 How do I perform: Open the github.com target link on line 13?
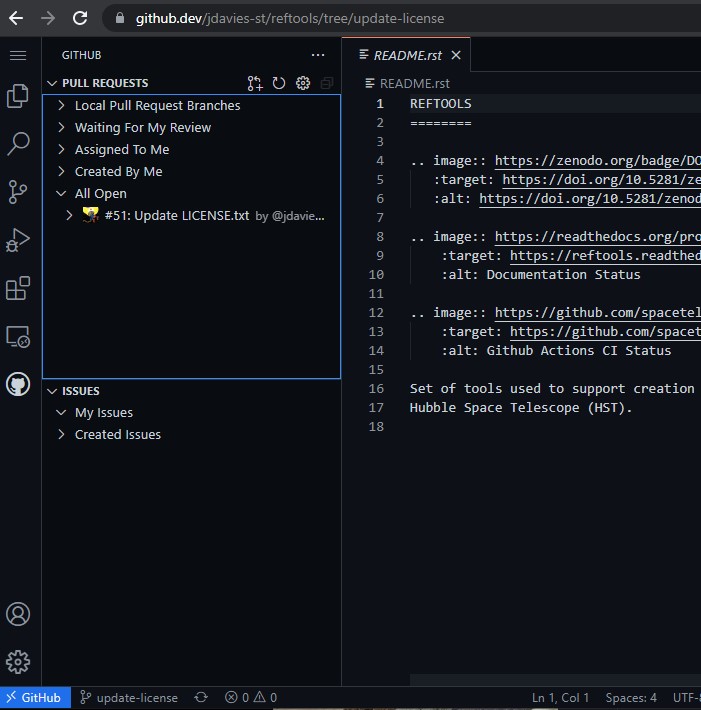coord(605,331)
